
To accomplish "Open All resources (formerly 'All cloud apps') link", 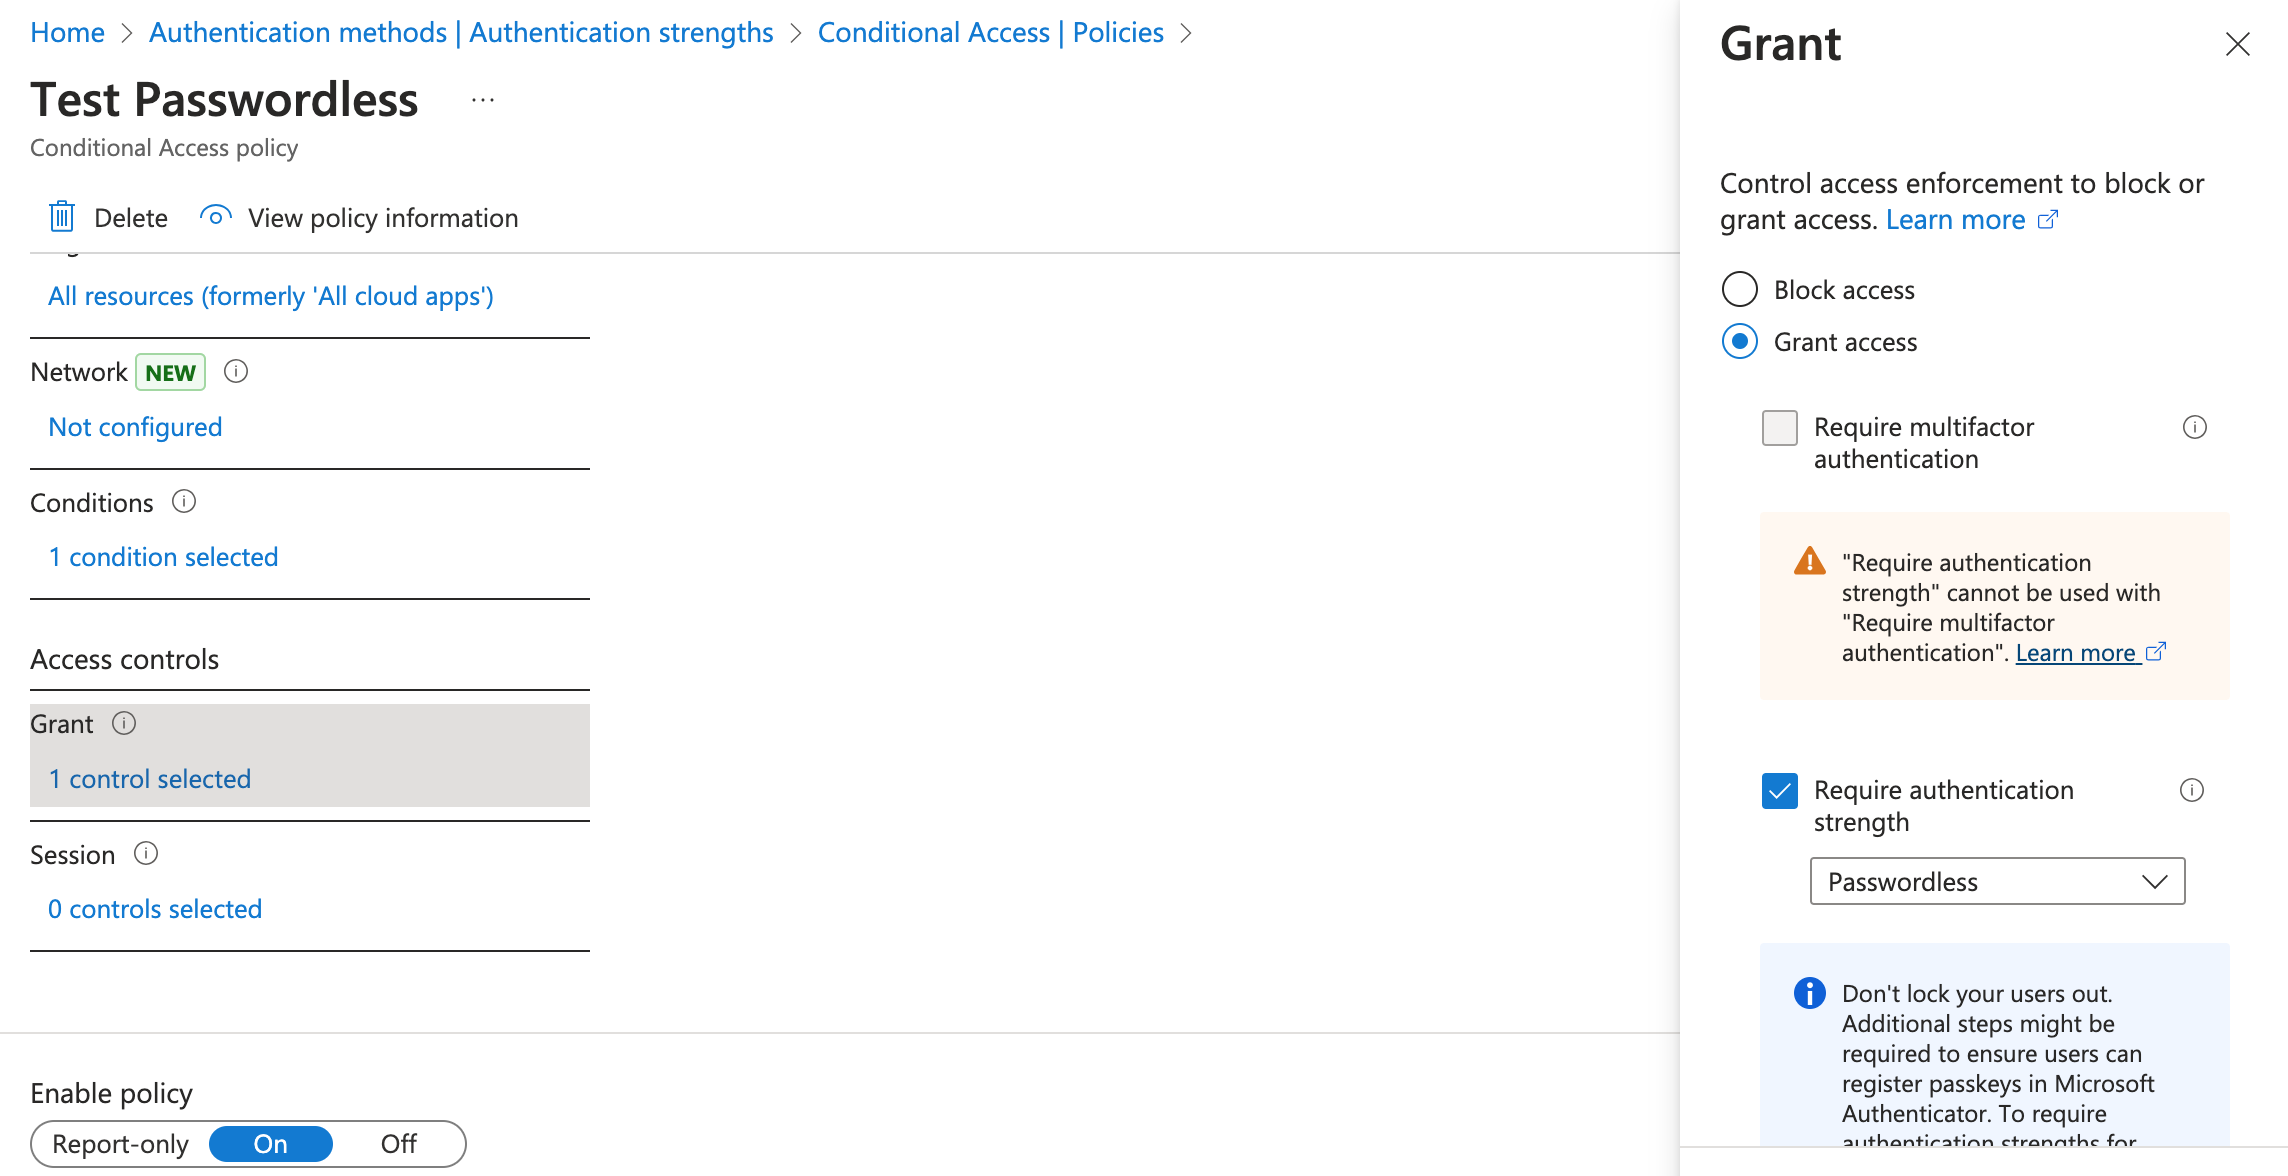I will click(271, 296).
